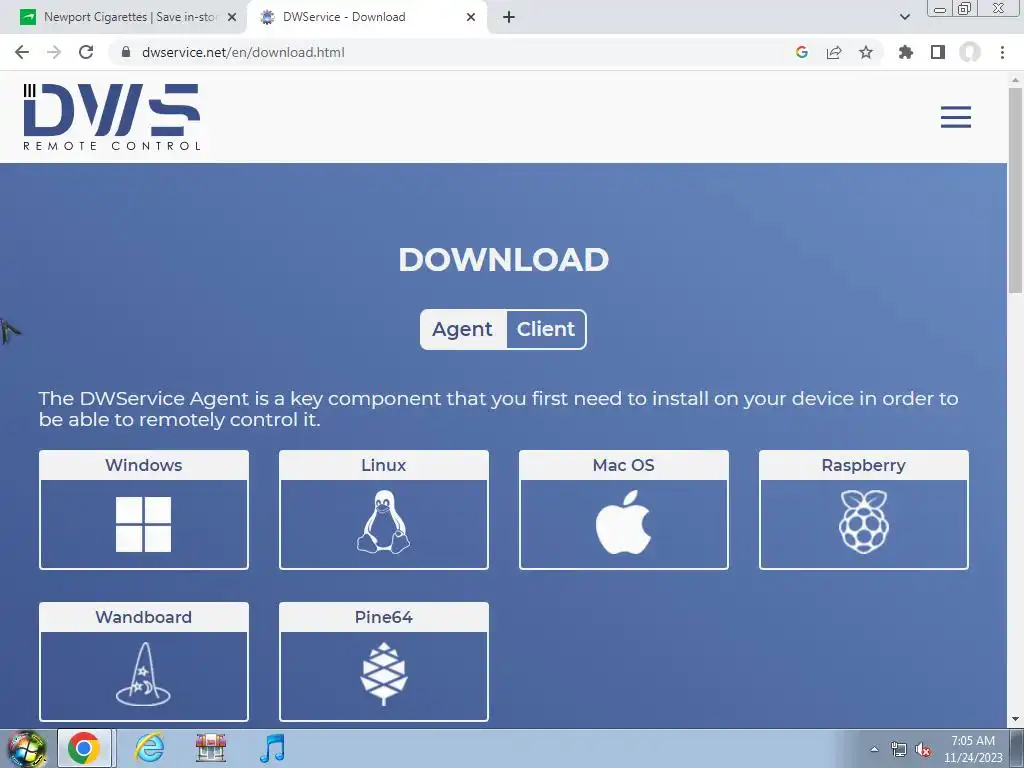Select the Pine64 download header

(x=383, y=617)
